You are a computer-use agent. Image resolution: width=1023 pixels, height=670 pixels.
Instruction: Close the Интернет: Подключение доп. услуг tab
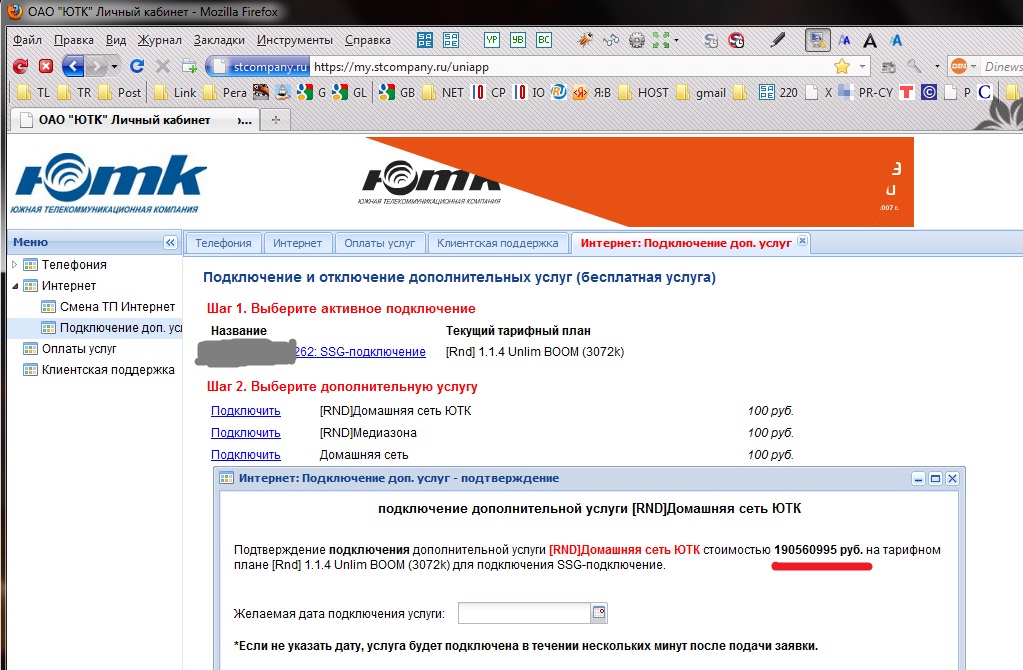click(802, 241)
